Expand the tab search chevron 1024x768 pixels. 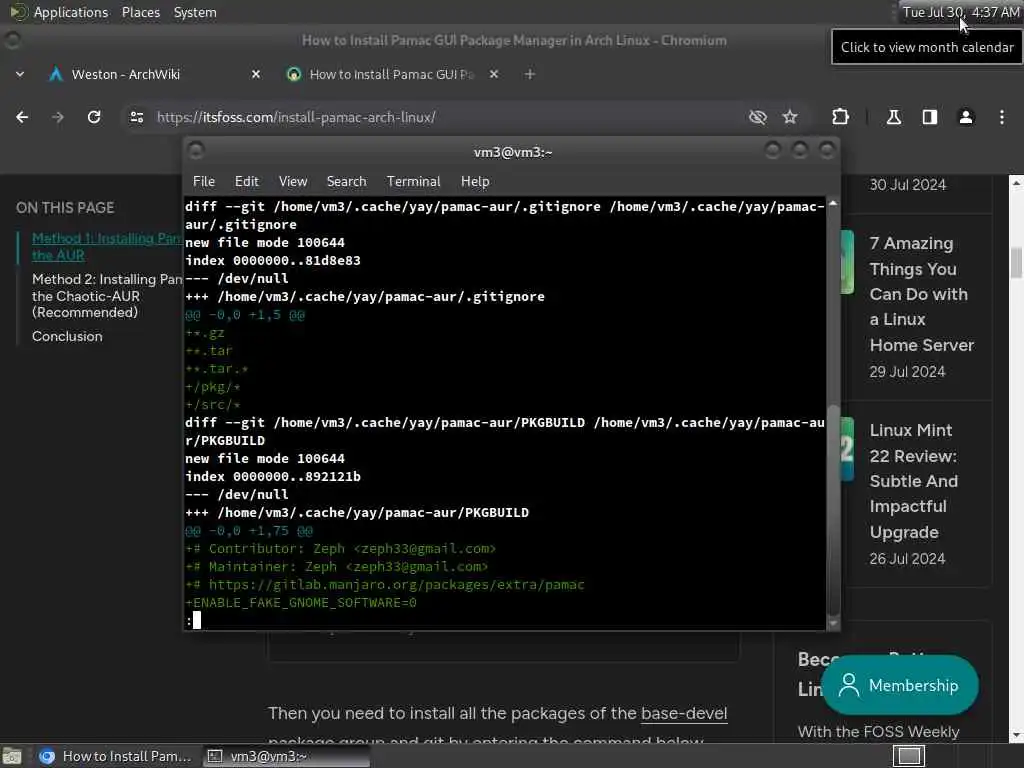point(20,74)
